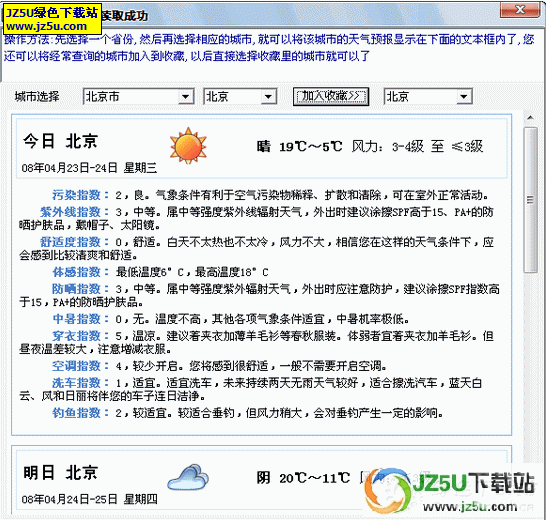Viewport: 546px width, 520px height.
Task: Click the date 08年04月24日-25日 星期四
Action: tap(89, 499)
